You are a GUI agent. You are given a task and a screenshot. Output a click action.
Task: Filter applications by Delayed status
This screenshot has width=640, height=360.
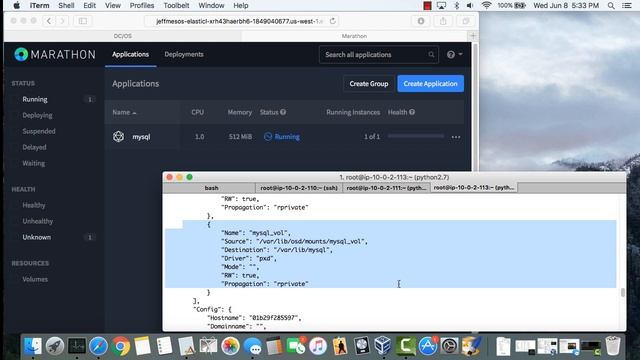click(34, 147)
